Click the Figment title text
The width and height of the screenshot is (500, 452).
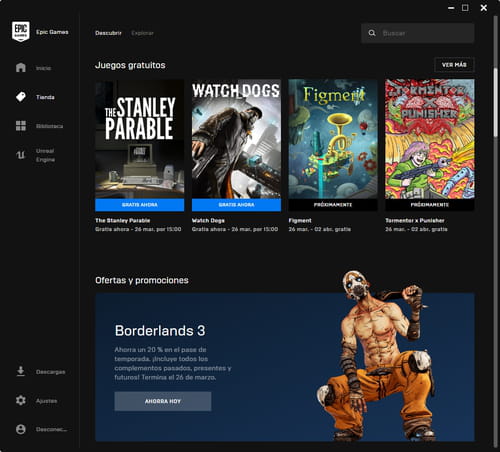point(300,220)
